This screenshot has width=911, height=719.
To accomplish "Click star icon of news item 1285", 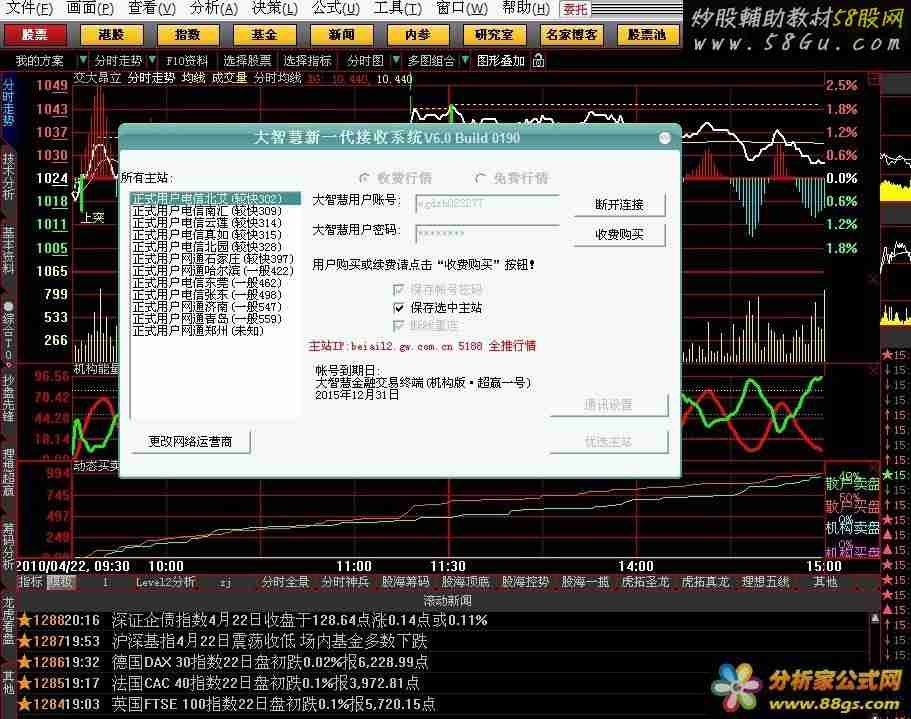I will click(24, 683).
